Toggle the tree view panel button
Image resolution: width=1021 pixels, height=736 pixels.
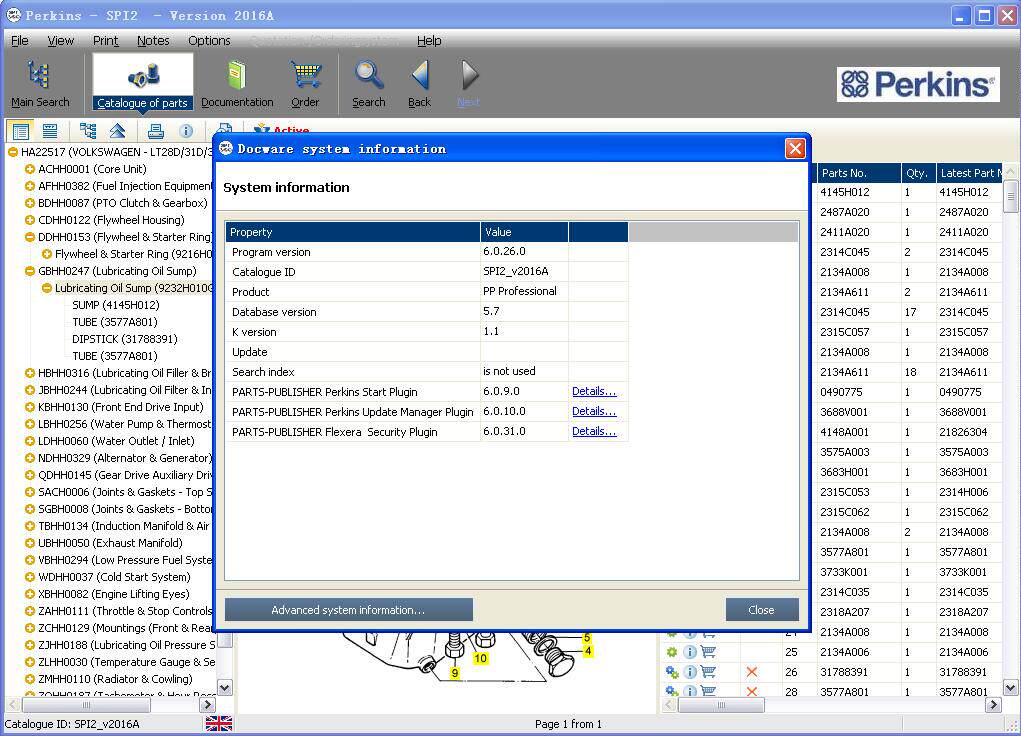tap(88, 131)
